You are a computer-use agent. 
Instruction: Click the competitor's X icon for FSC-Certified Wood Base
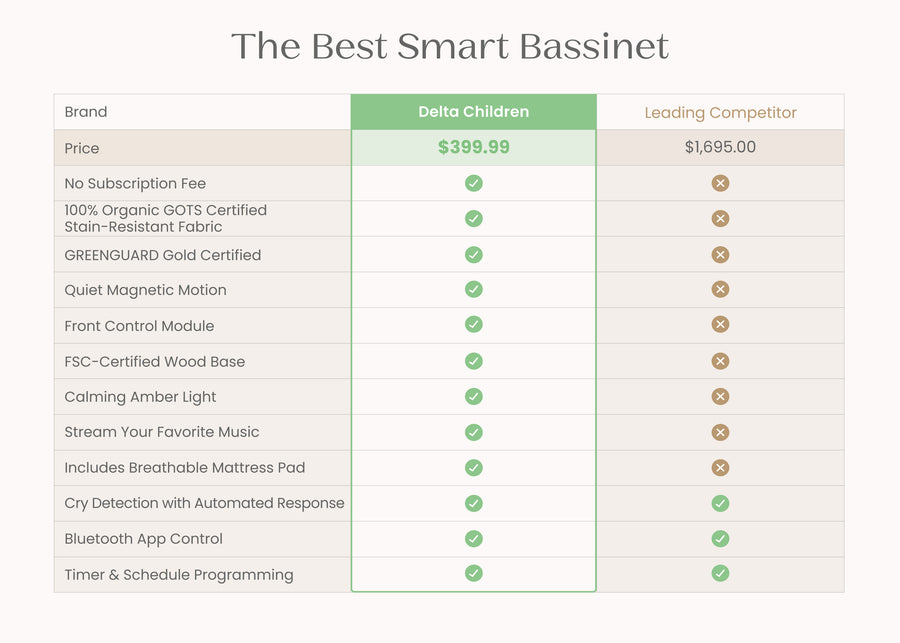click(x=720, y=361)
